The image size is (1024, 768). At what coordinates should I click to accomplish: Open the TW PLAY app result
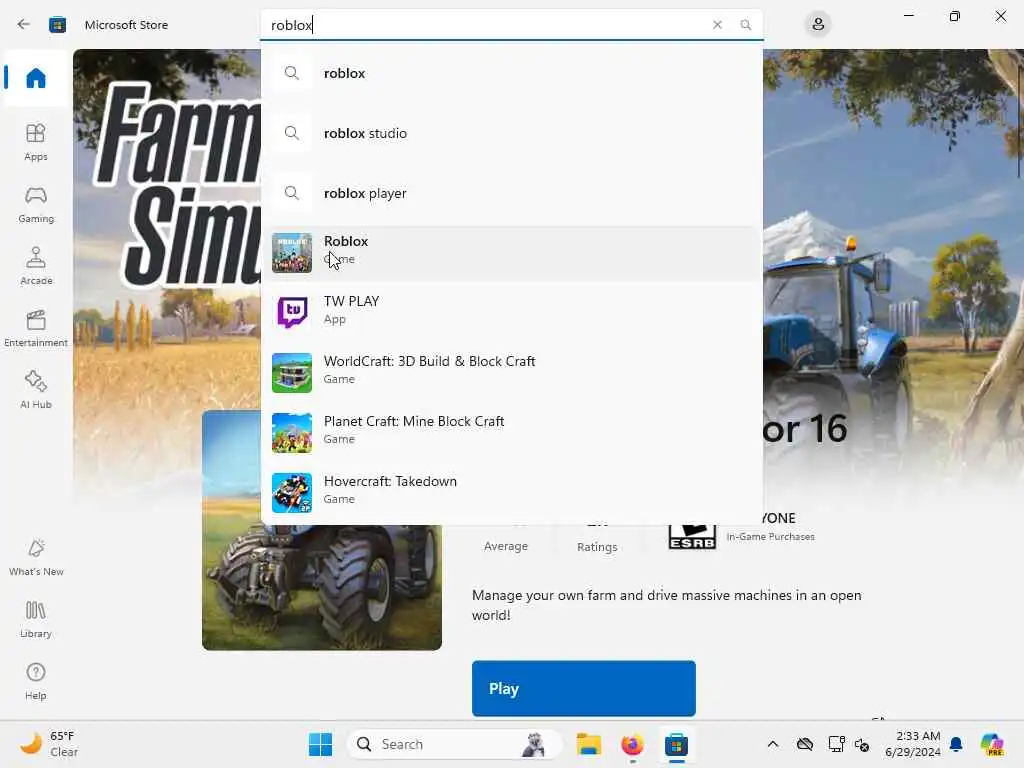coord(511,312)
